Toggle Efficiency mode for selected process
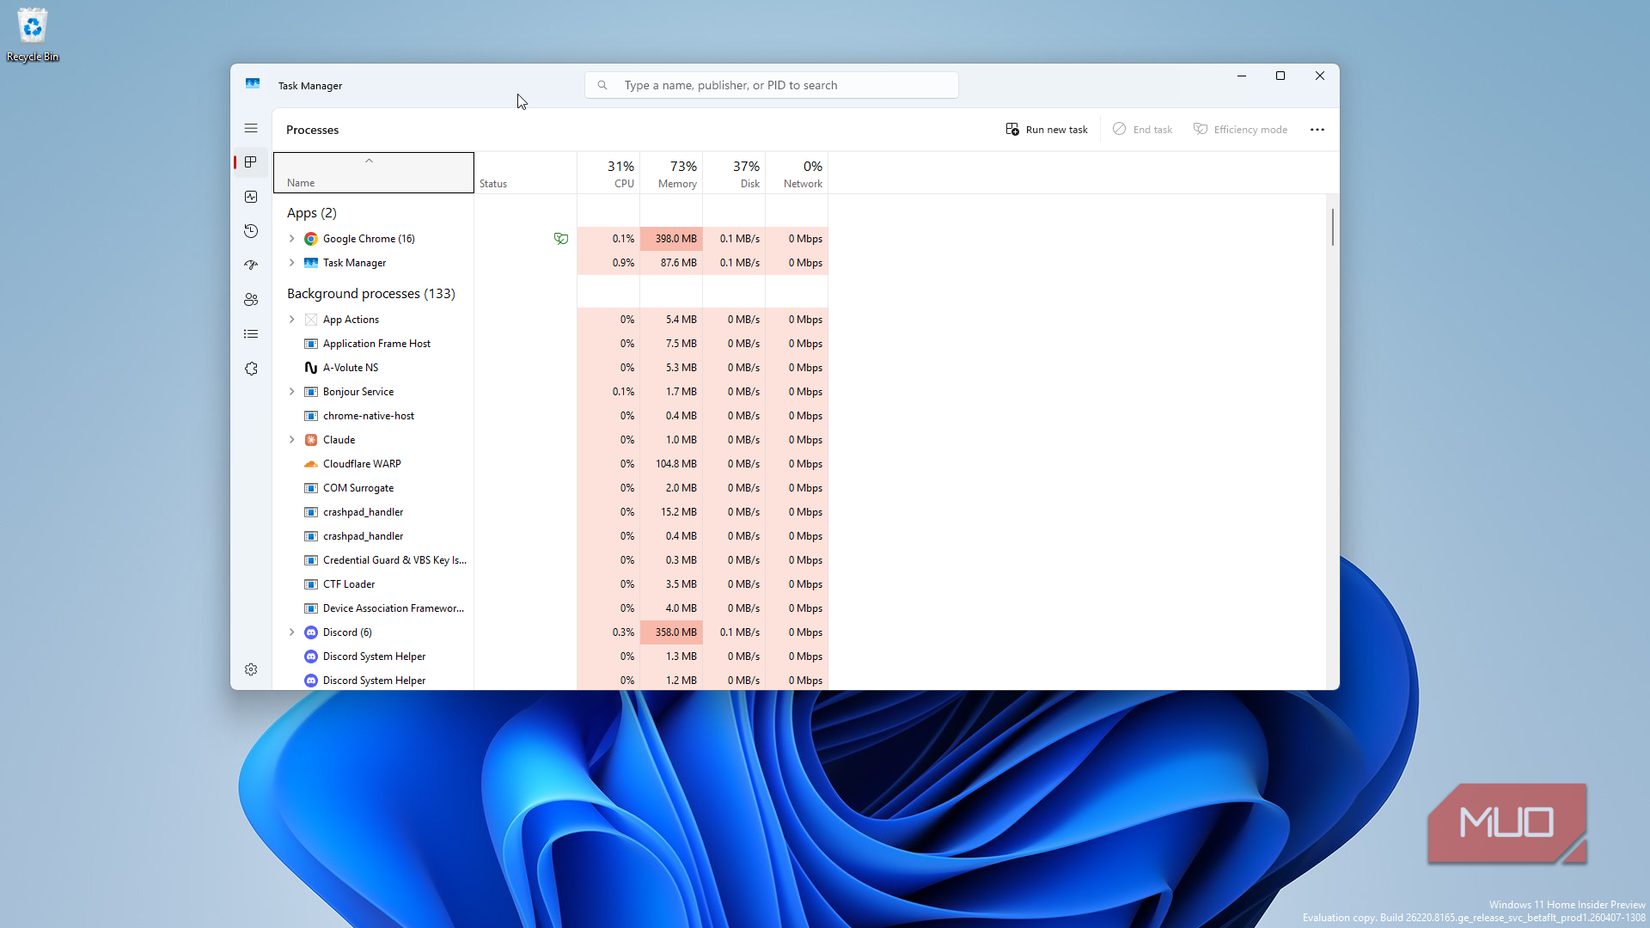Viewport: 1650px width, 928px height. 1240,129
